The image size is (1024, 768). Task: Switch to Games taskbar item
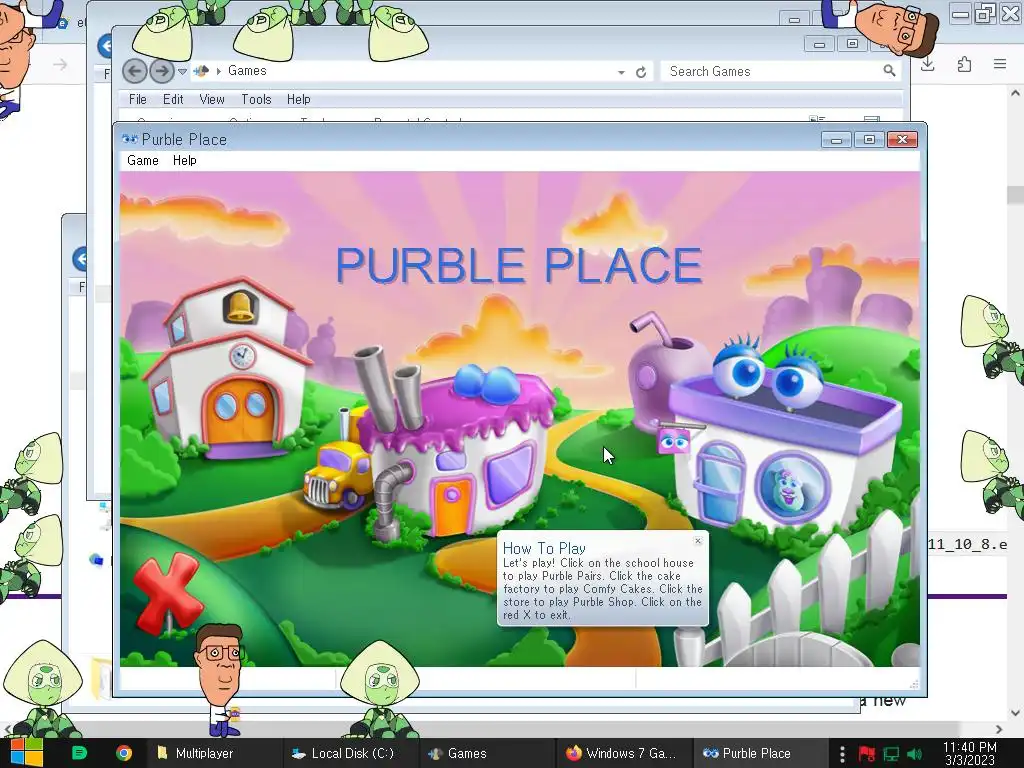point(487,753)
